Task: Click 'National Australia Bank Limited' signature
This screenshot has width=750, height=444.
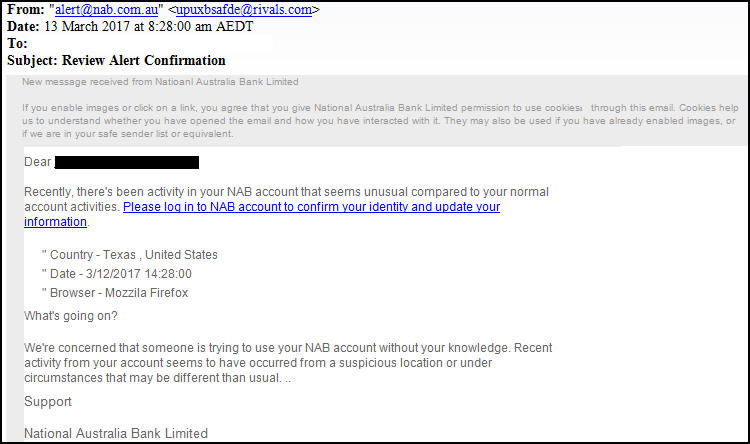Action: pyautogui.click(x=116, y=433)
